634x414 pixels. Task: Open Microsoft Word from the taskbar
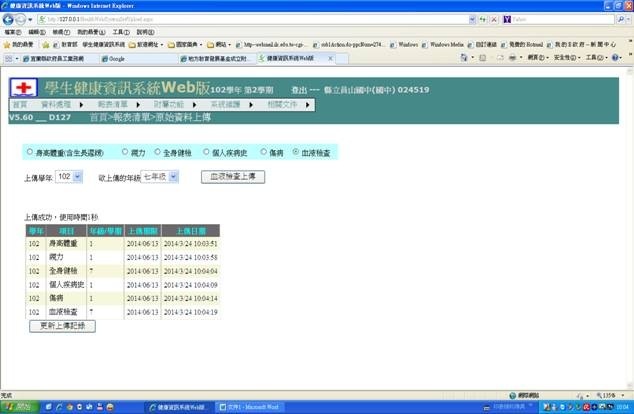(x=252, y=407)
